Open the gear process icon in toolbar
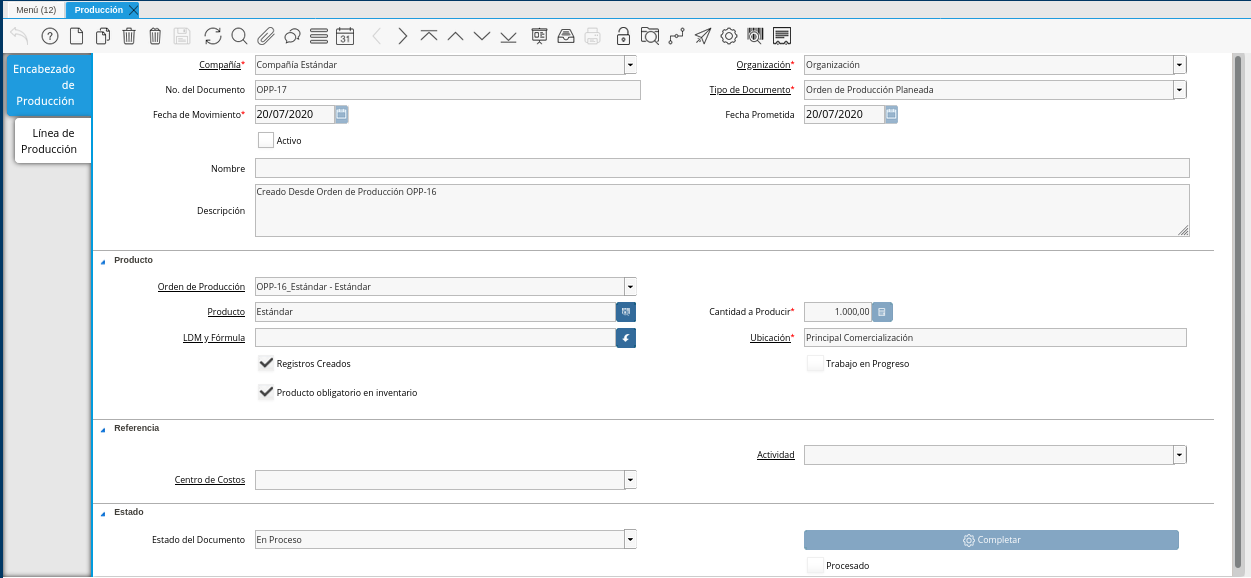This screenshot has height=578, width=1251. [729, 36]
